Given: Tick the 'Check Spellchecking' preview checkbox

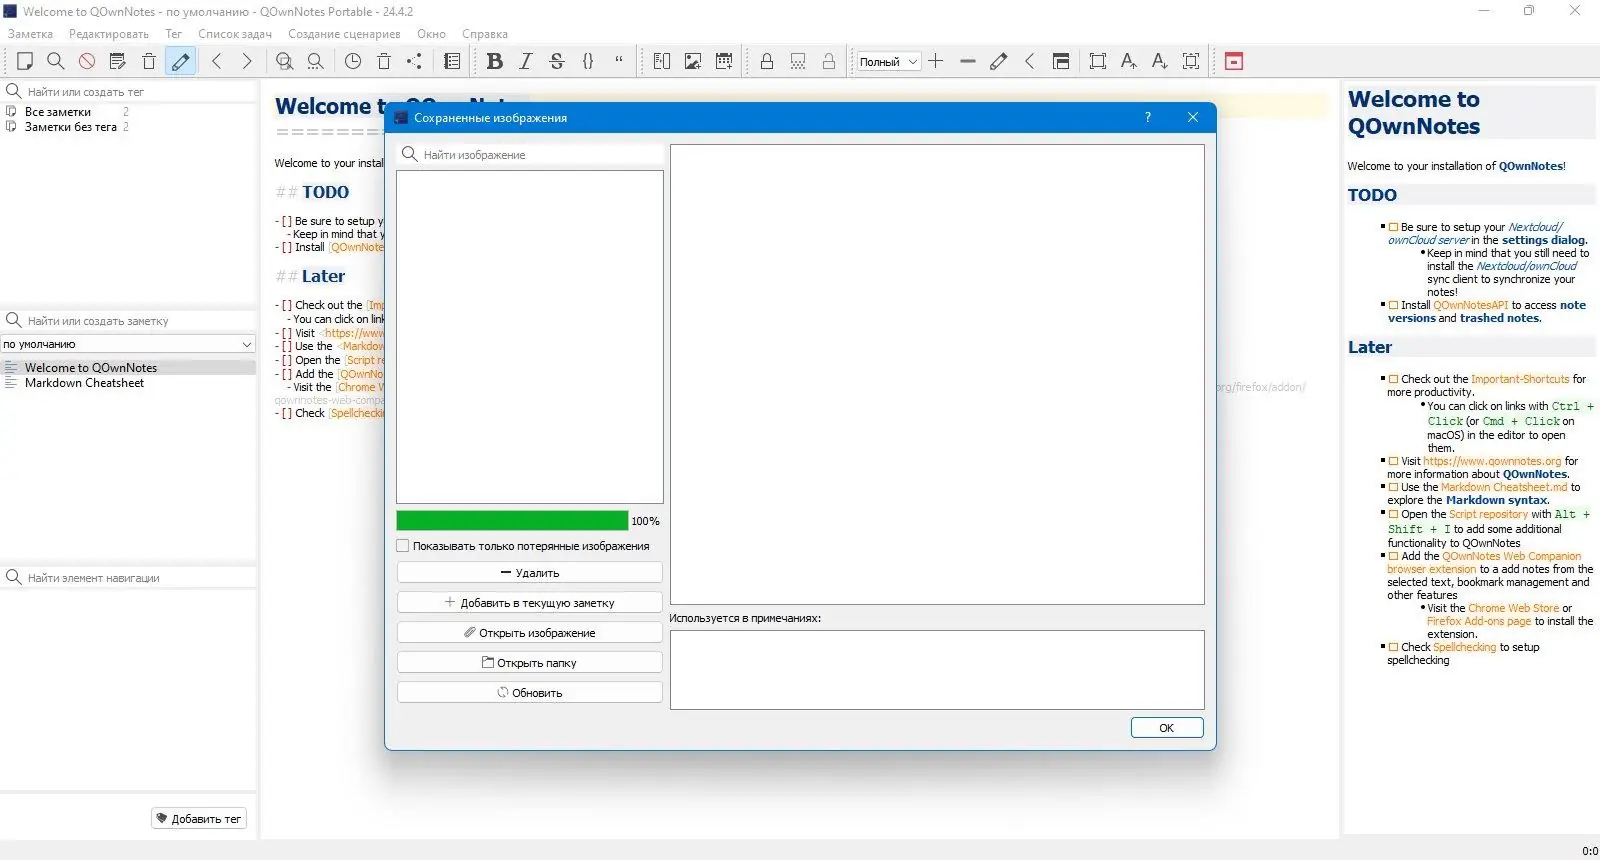Looking at the screenshot, I should tap(1393, 647).
